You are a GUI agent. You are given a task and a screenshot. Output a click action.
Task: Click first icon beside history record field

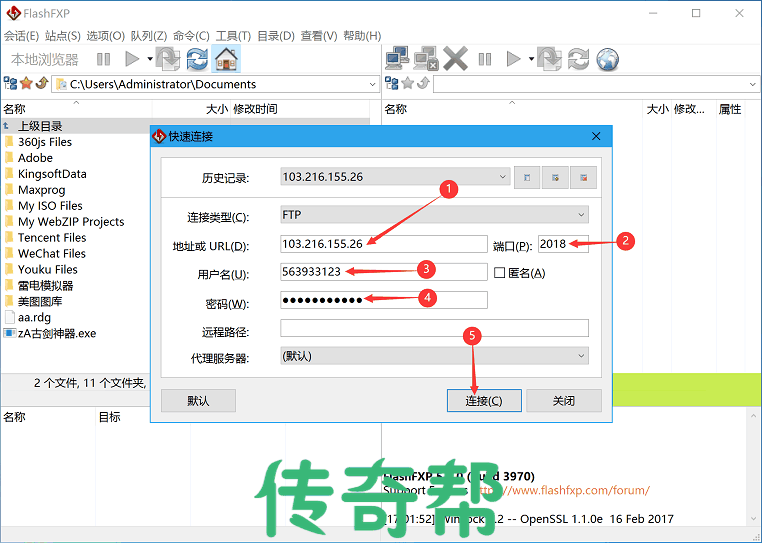coord(527,177)
